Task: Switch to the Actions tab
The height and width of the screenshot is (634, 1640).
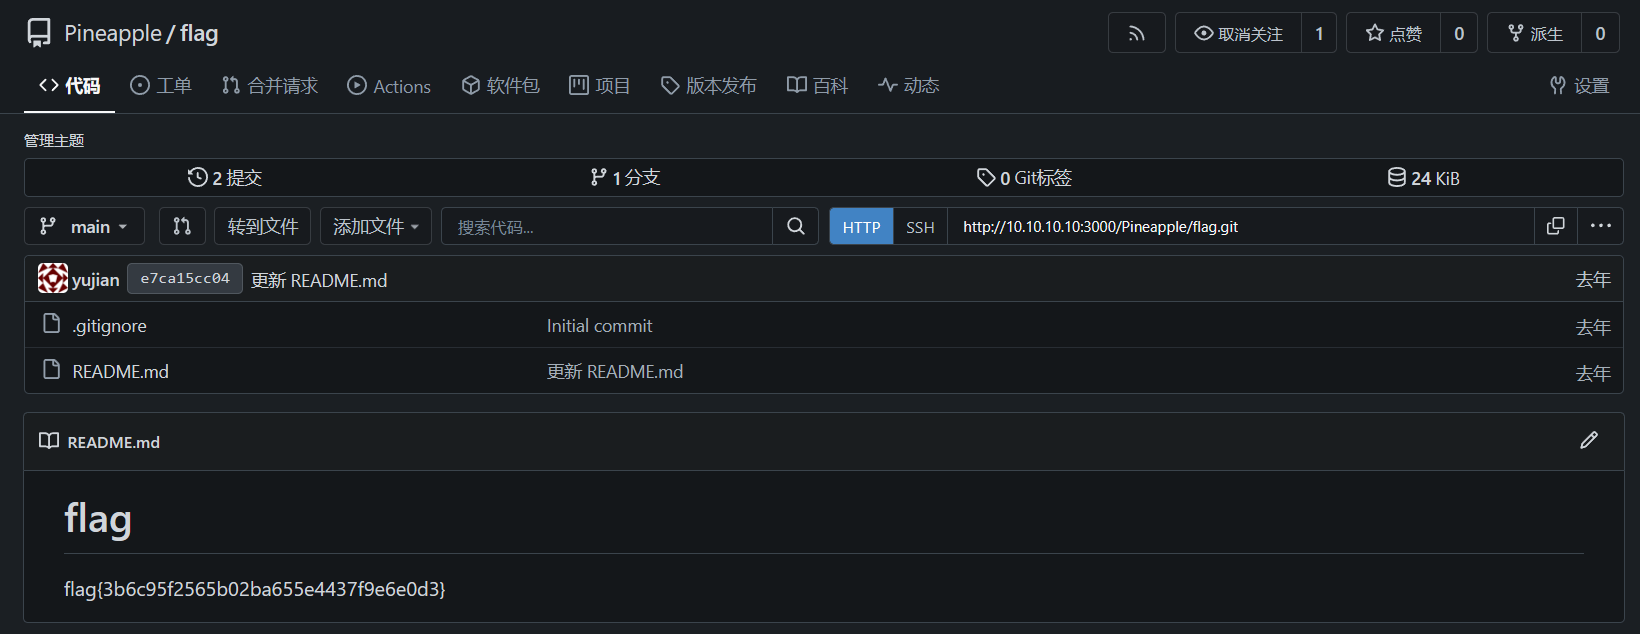Action: pyautogui.click(x=389, y=86)
